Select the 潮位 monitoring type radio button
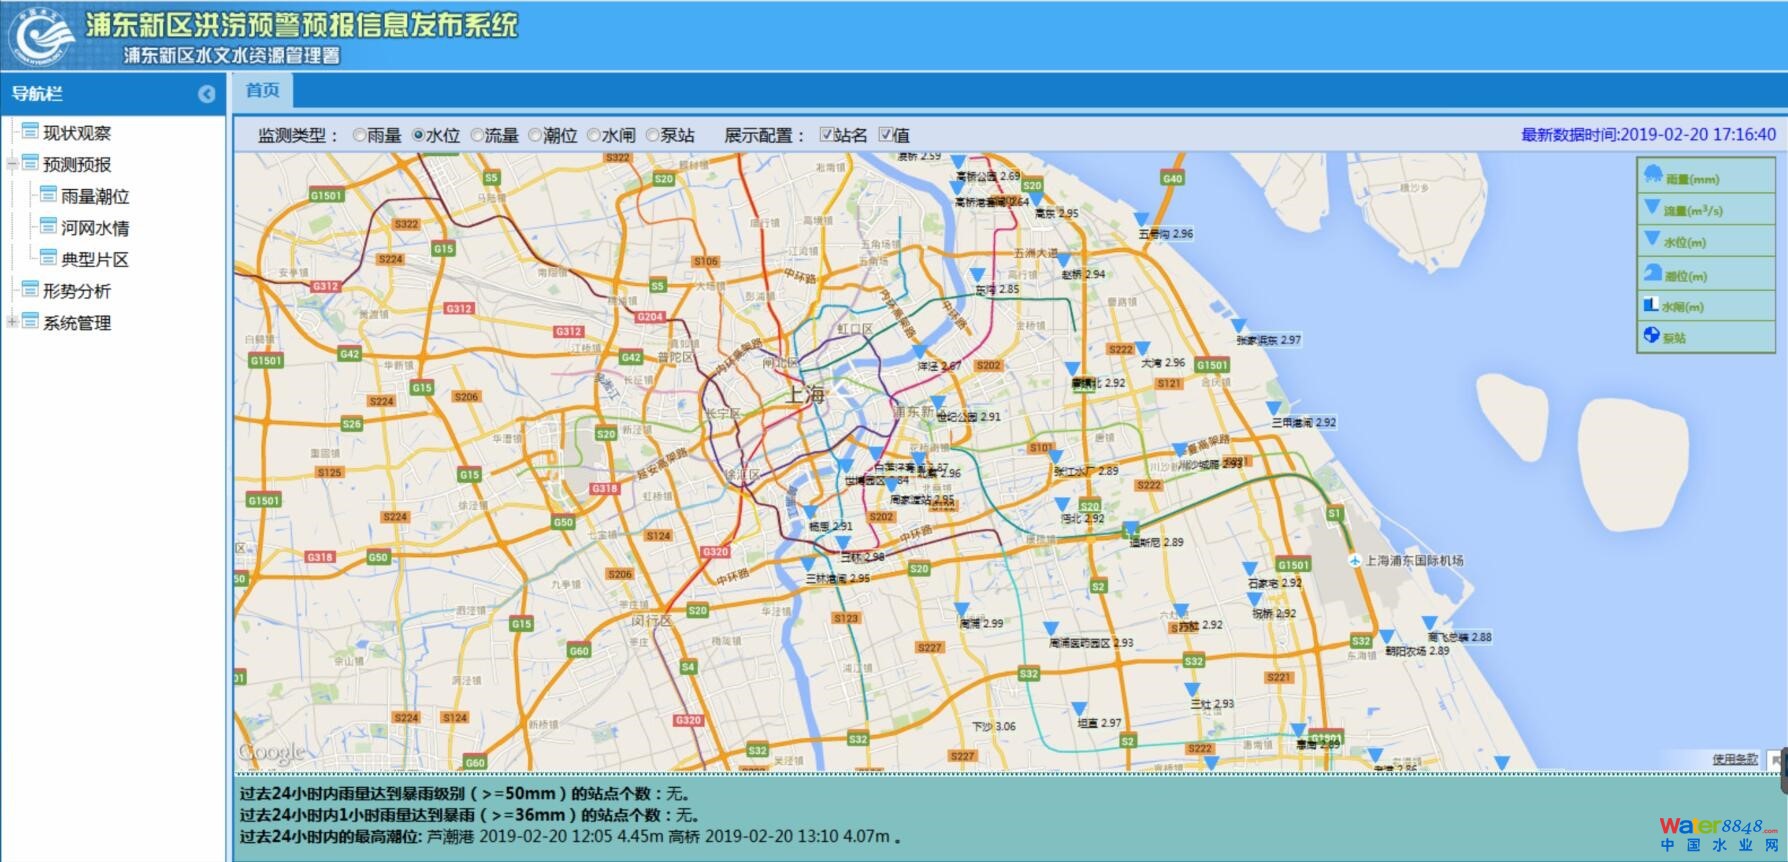This screenshot has width=1788, height=862. click(x=535, y=136)
